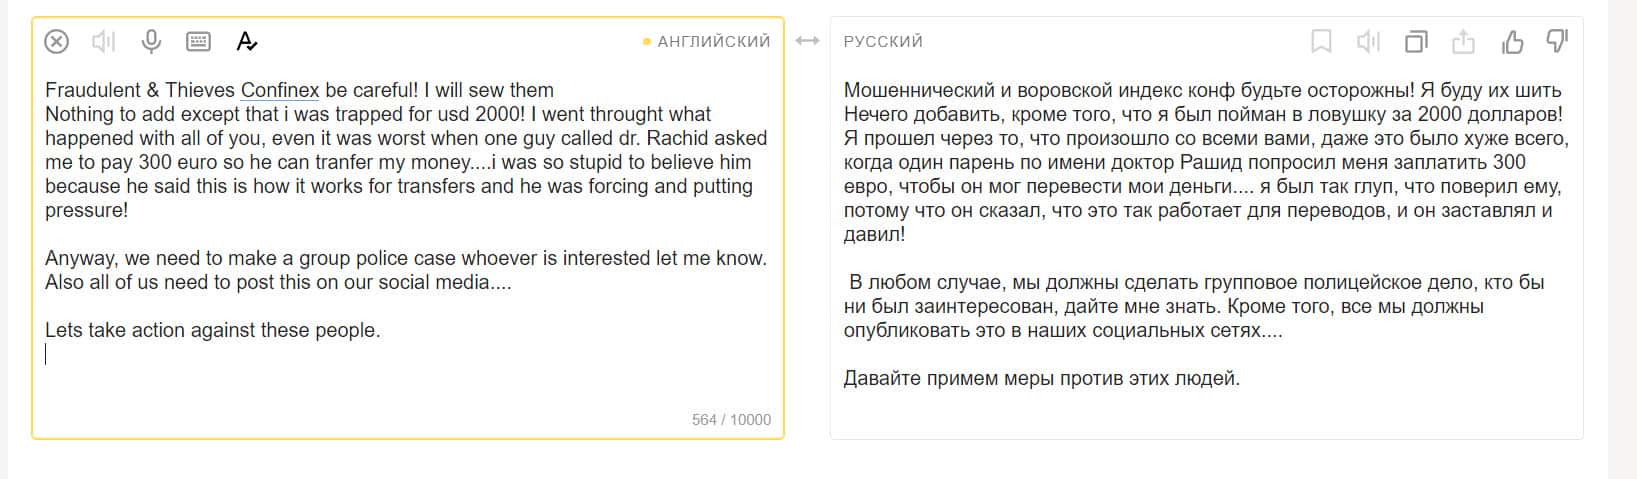
Task: Click the Russian line "Давайте примем меры против этих людей."
Action: pyautogui.click(x=1041, y=378)
